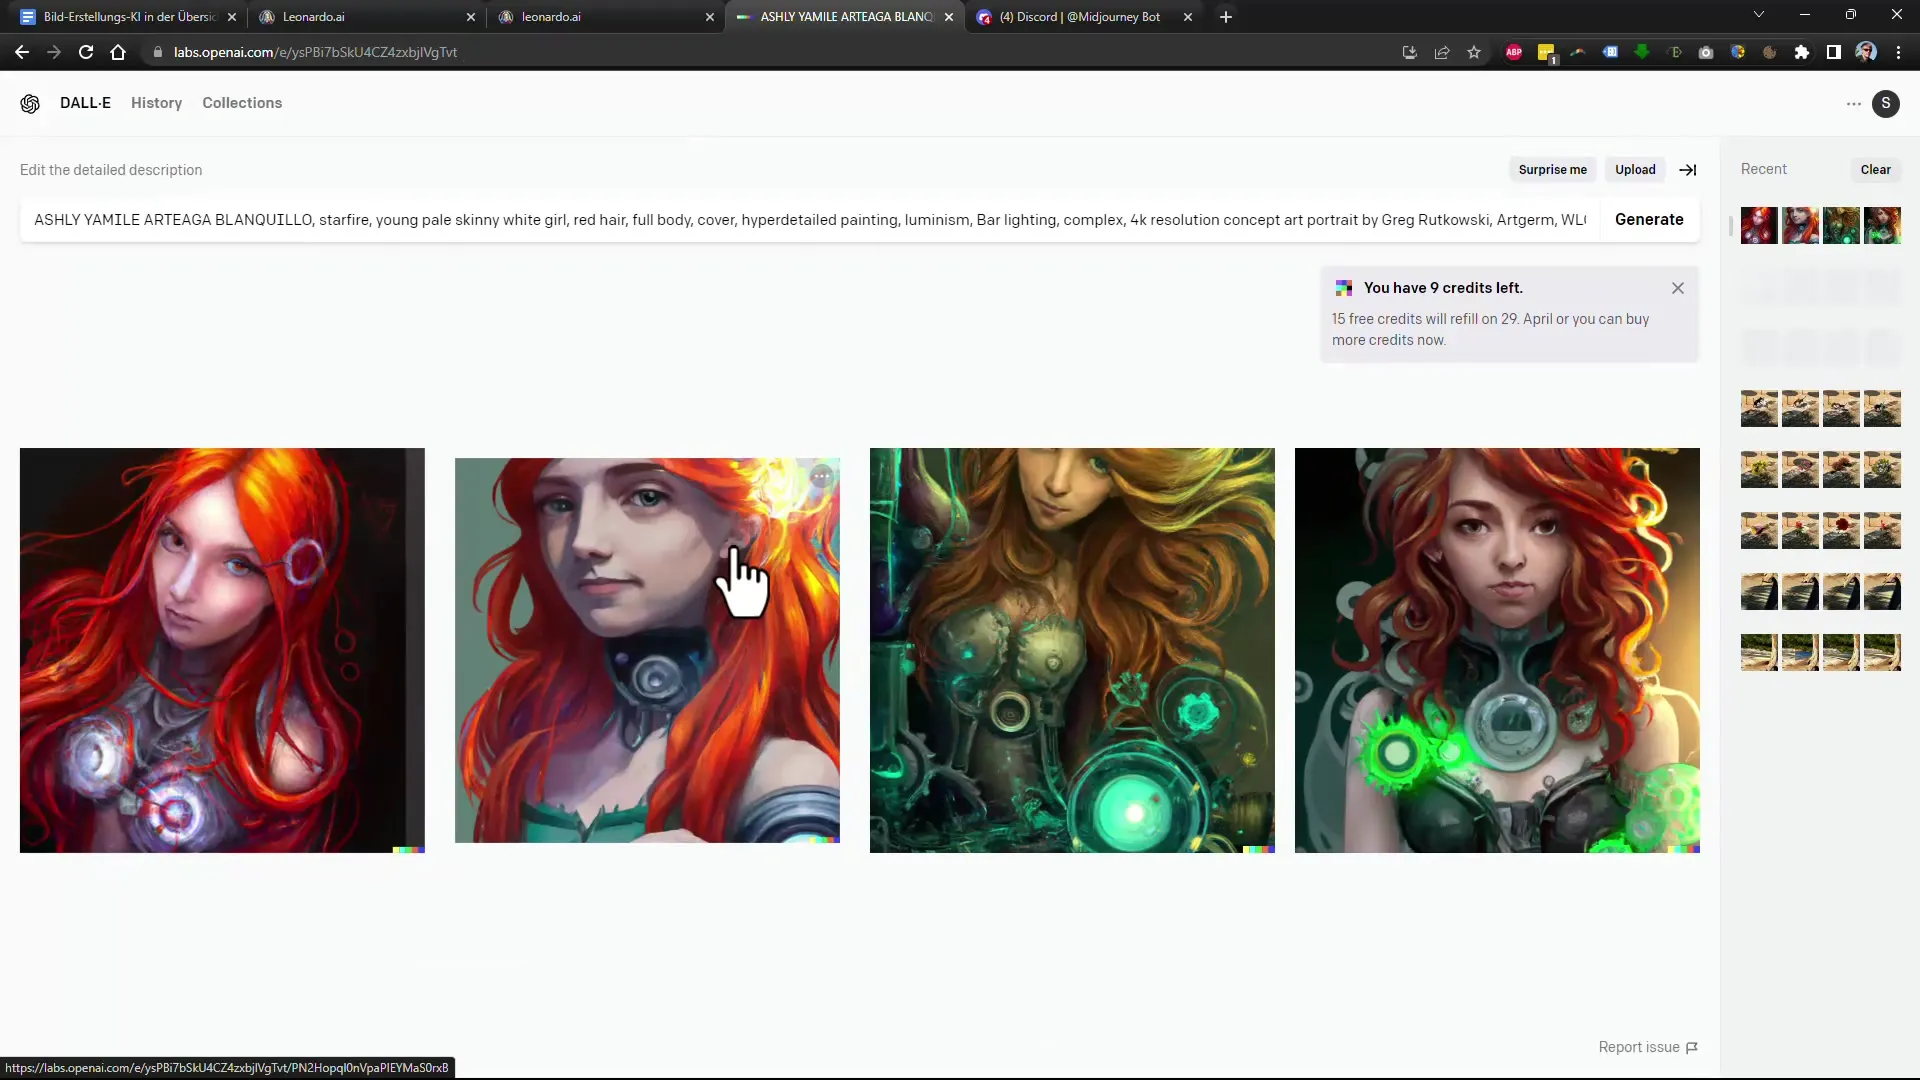Select the Recent label dropdown
Viewport: 1920px width, 1080px height.
point(1764,167)
